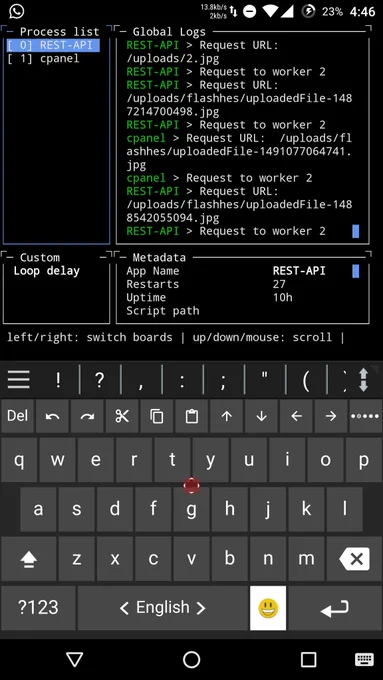Tap the copy icon key
Image resolution: width=383 pixels, height=680 pixels.
tap(157, 416)
